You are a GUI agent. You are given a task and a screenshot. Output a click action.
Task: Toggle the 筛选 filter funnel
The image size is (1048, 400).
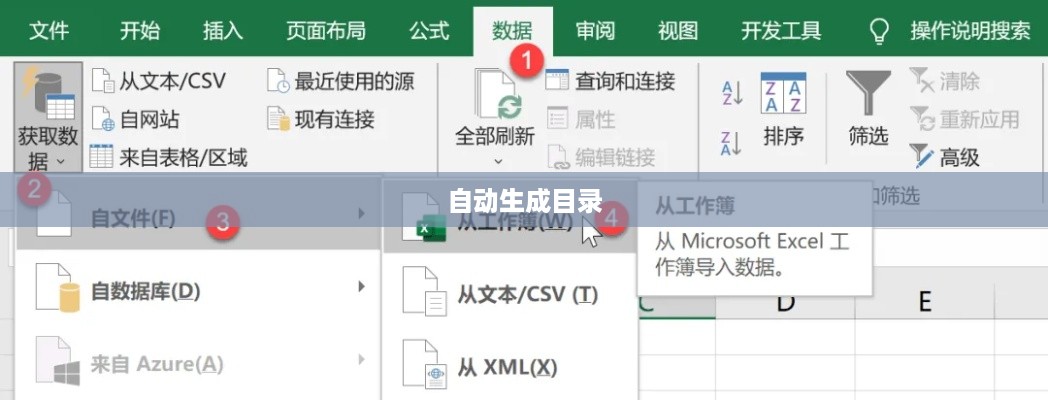click(868, 109)
